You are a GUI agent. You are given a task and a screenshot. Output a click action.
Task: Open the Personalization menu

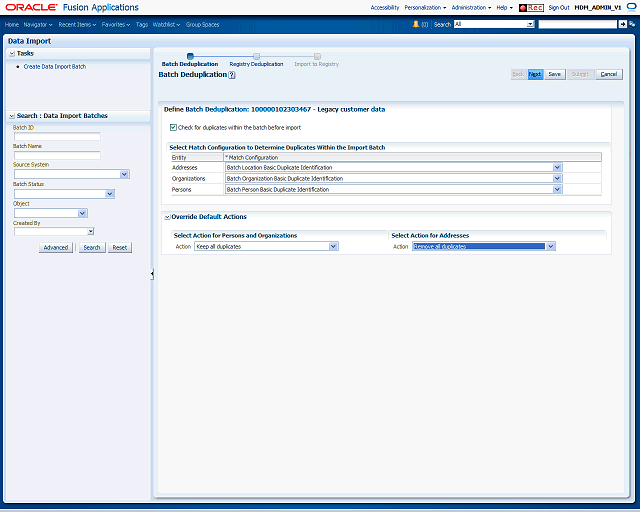tap(425, 8)
